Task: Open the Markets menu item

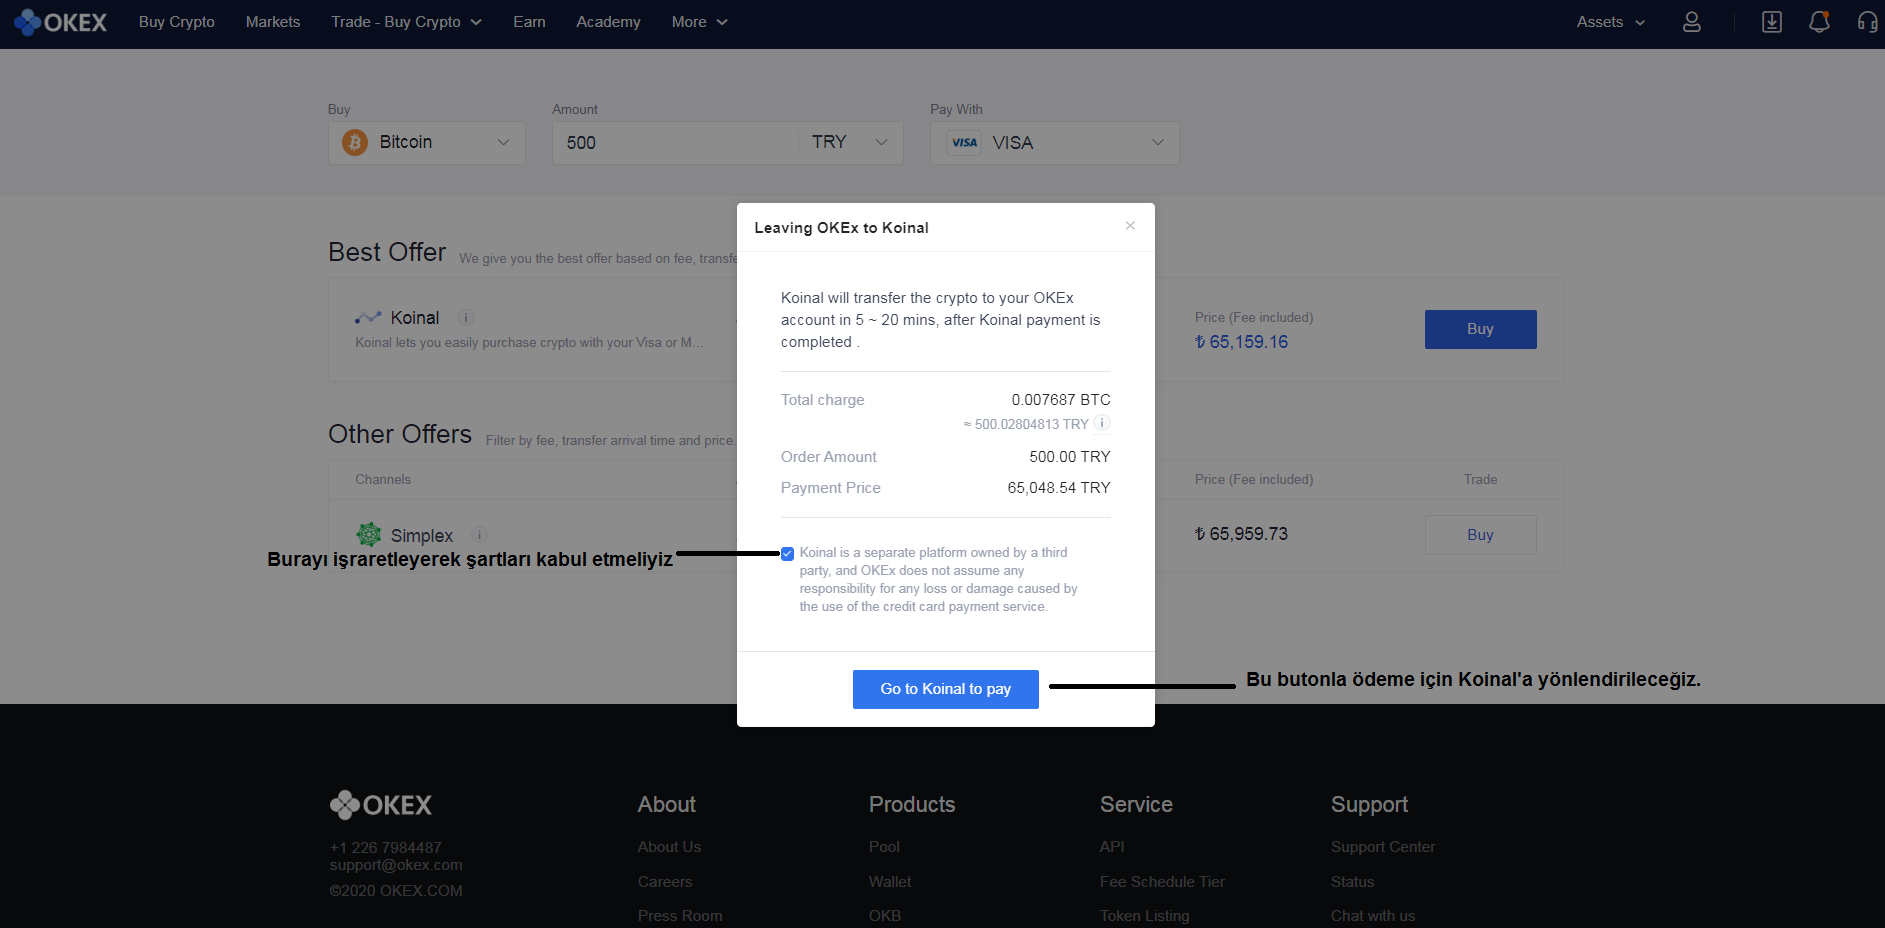Action: pyautogui.click(x=273, y=22)
